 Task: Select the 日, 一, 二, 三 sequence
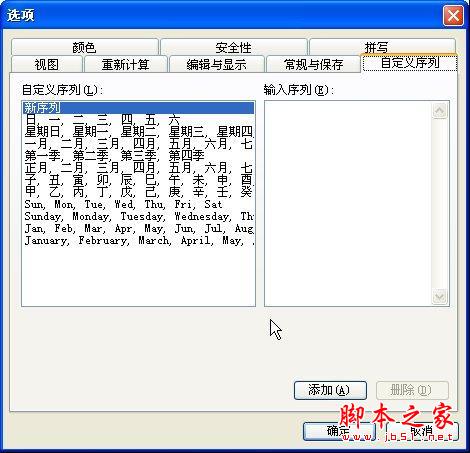pyautogui.click(x=138, y=120)
